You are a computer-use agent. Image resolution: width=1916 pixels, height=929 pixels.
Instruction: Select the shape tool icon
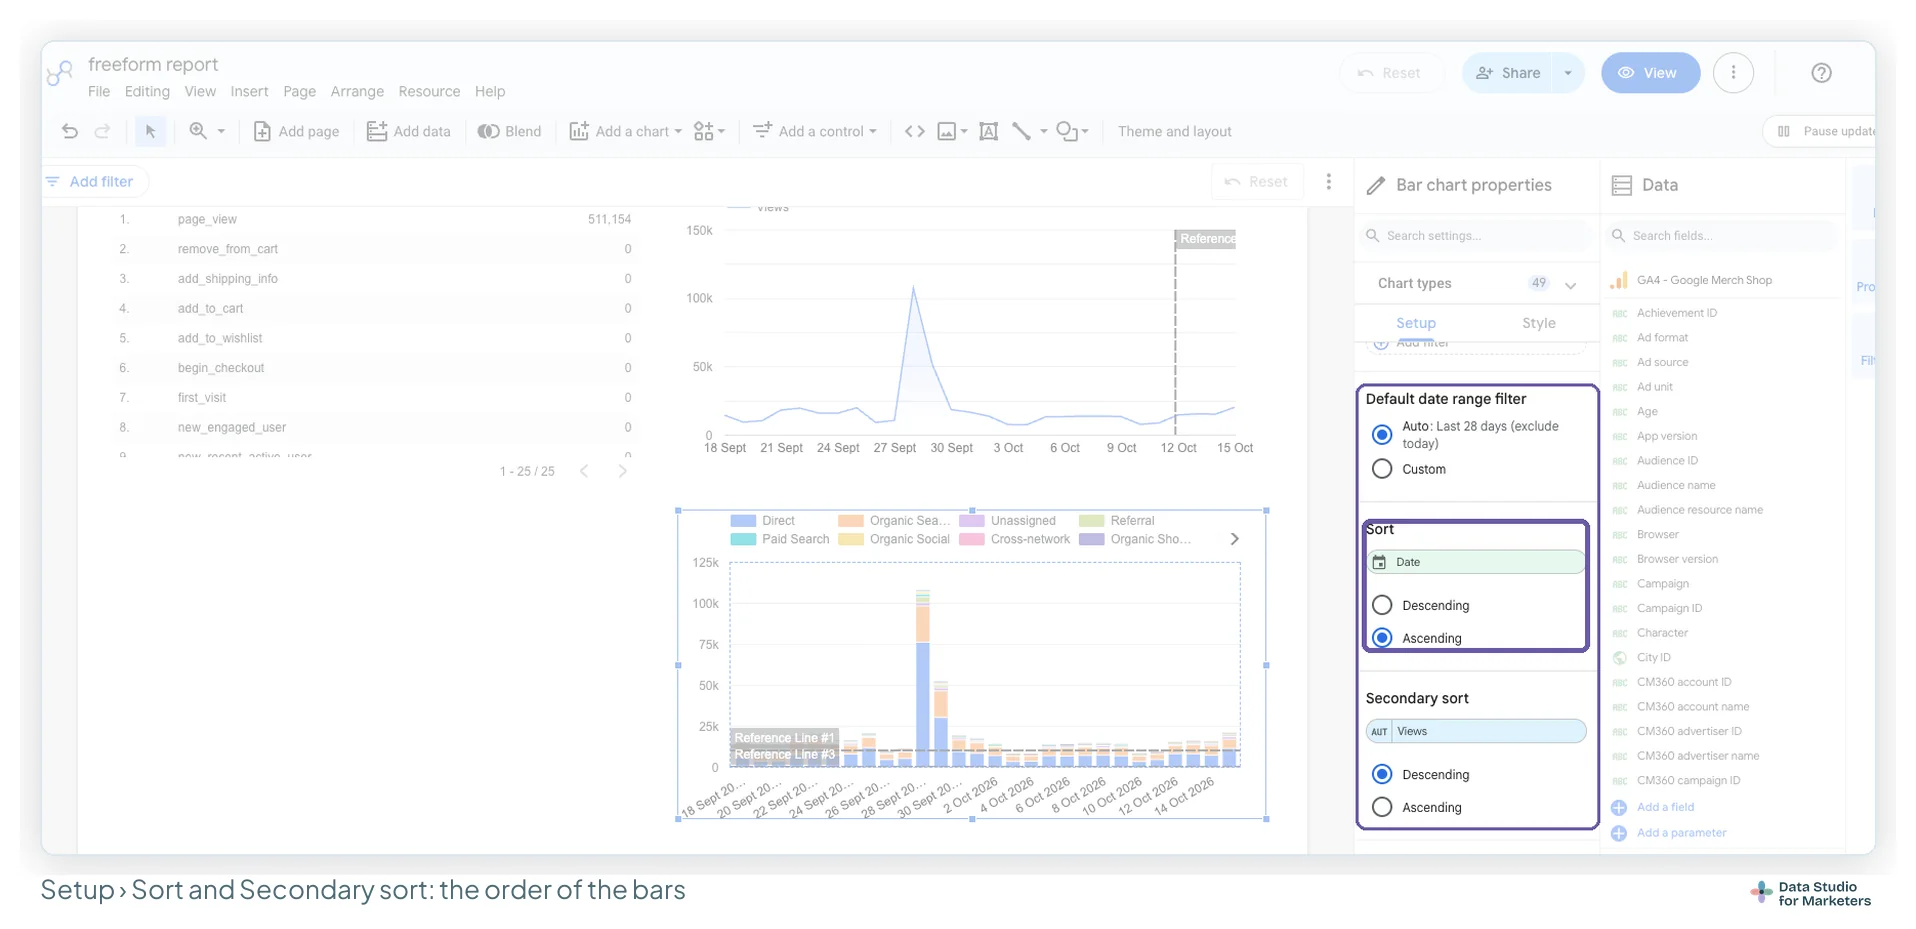(x=1067, y=131)
